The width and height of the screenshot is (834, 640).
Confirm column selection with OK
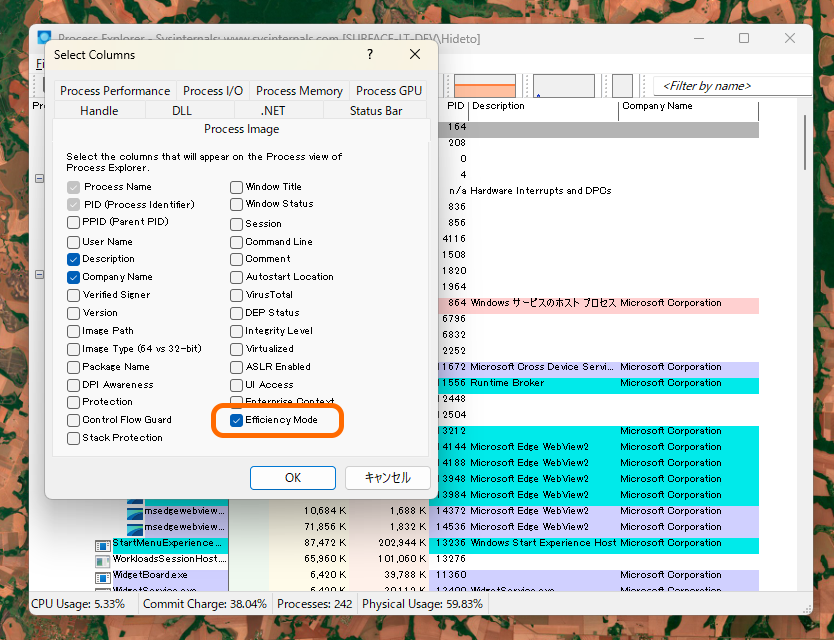point(293,478)
